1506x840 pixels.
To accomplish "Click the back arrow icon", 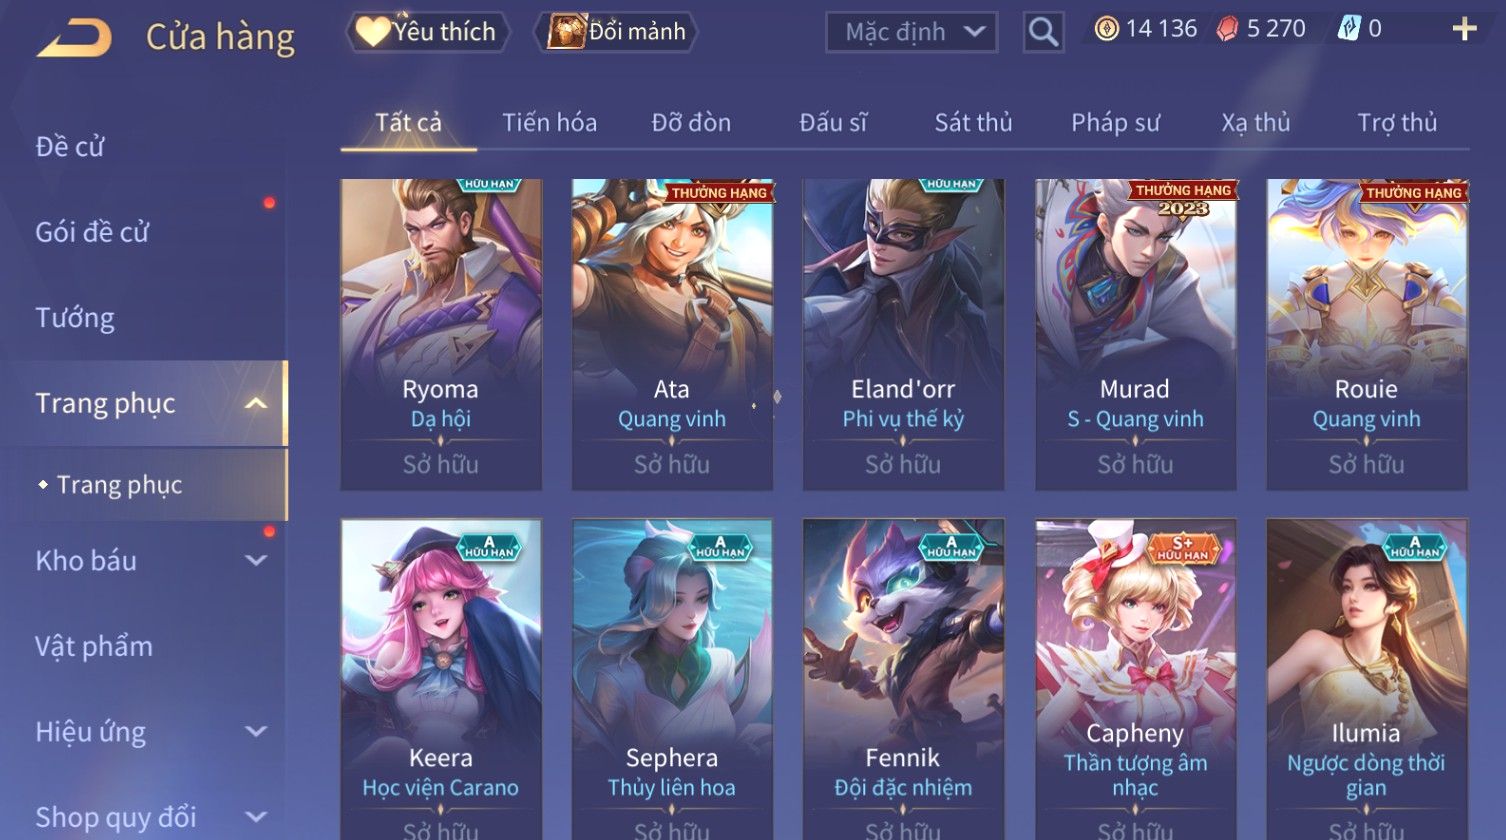I will pyautogui.click(x=76, y=38).
